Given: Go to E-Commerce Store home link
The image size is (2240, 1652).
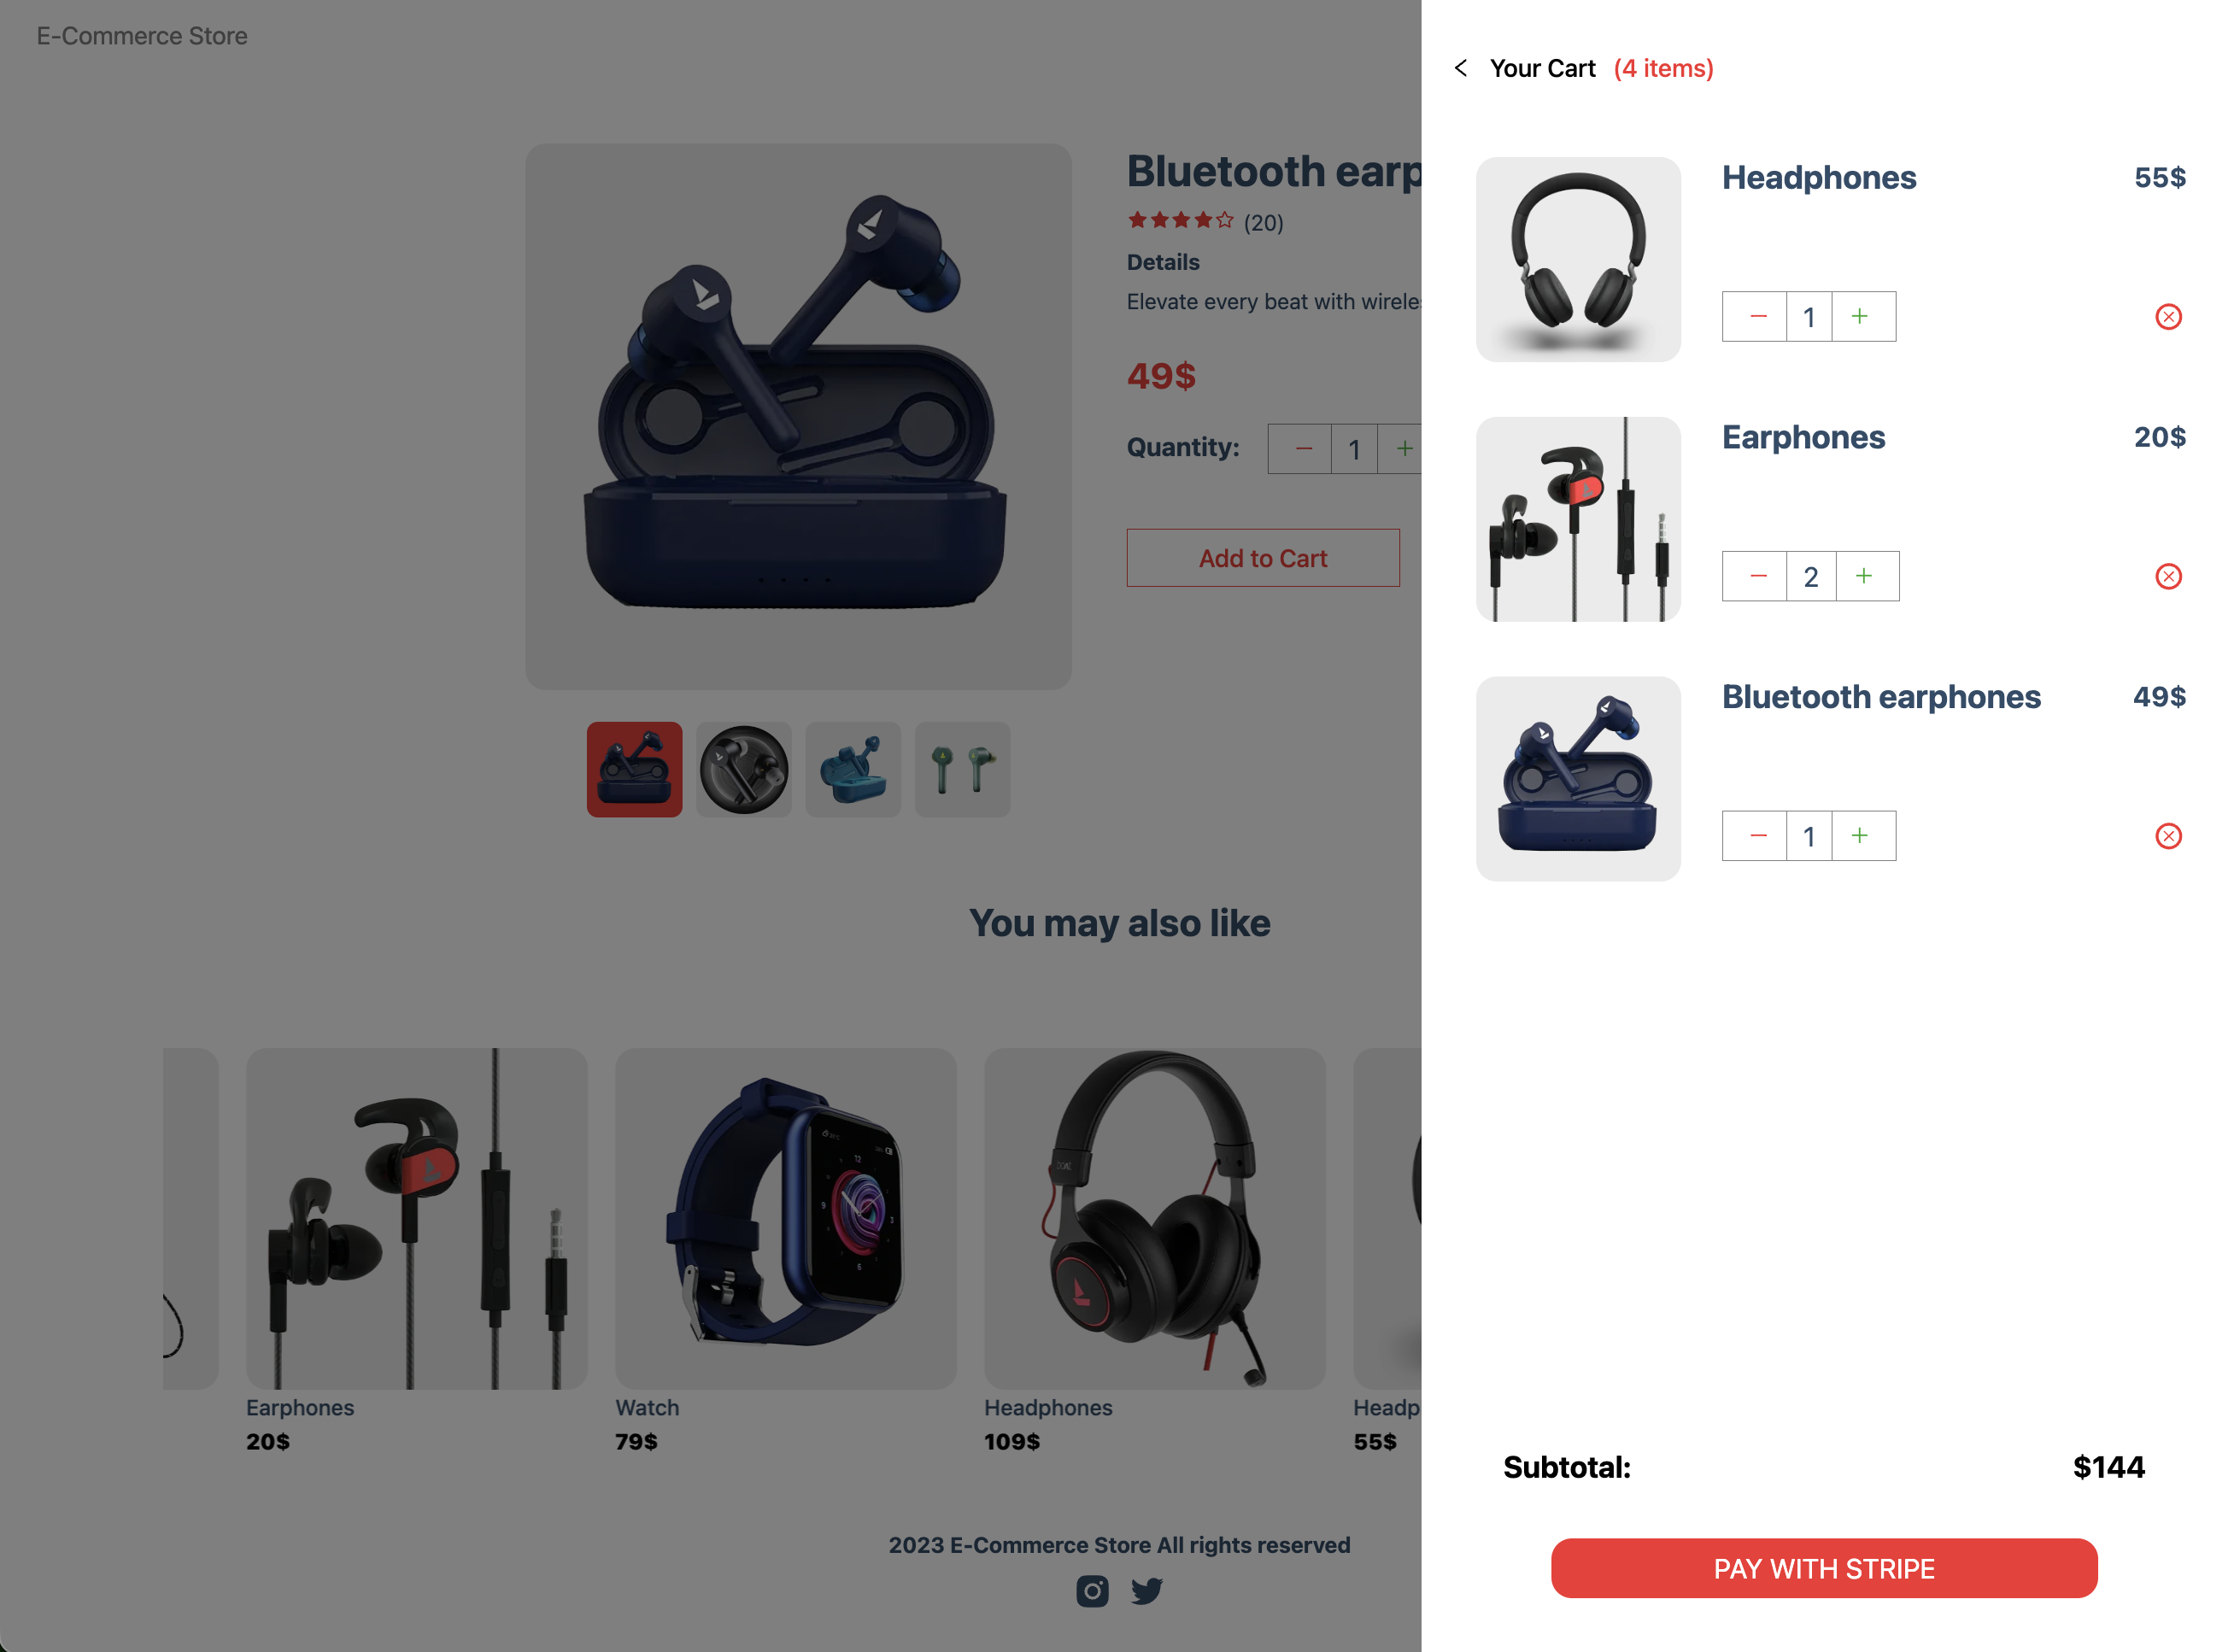Looking at the screenshot, I should coord(142,36).
